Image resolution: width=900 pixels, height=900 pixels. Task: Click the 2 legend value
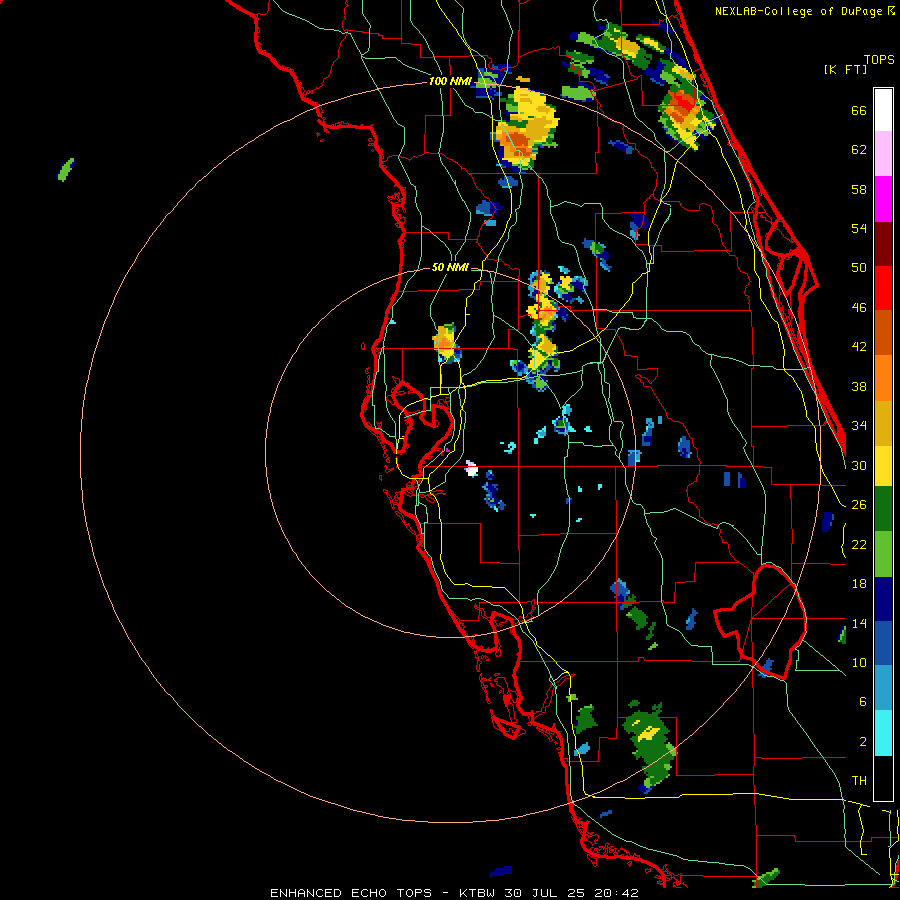point(863,742)
